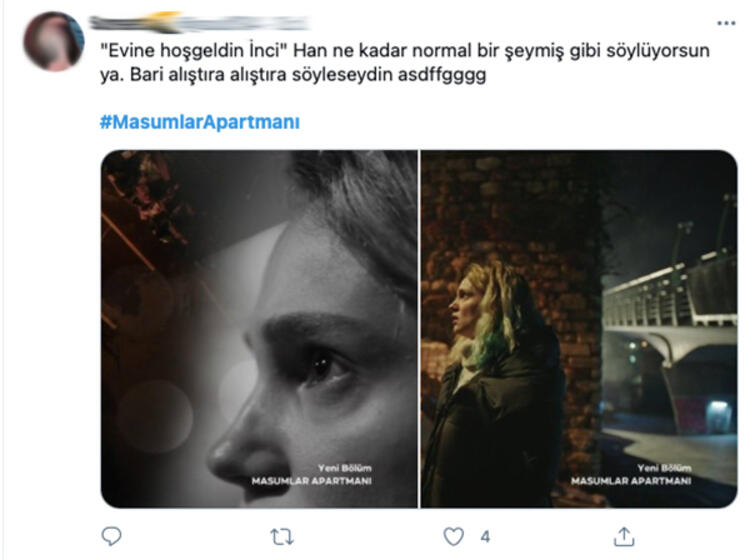Like the tweet with the heart icon
Image resolution: width=750 pixels, height=560 pixels.
point(453,536)
